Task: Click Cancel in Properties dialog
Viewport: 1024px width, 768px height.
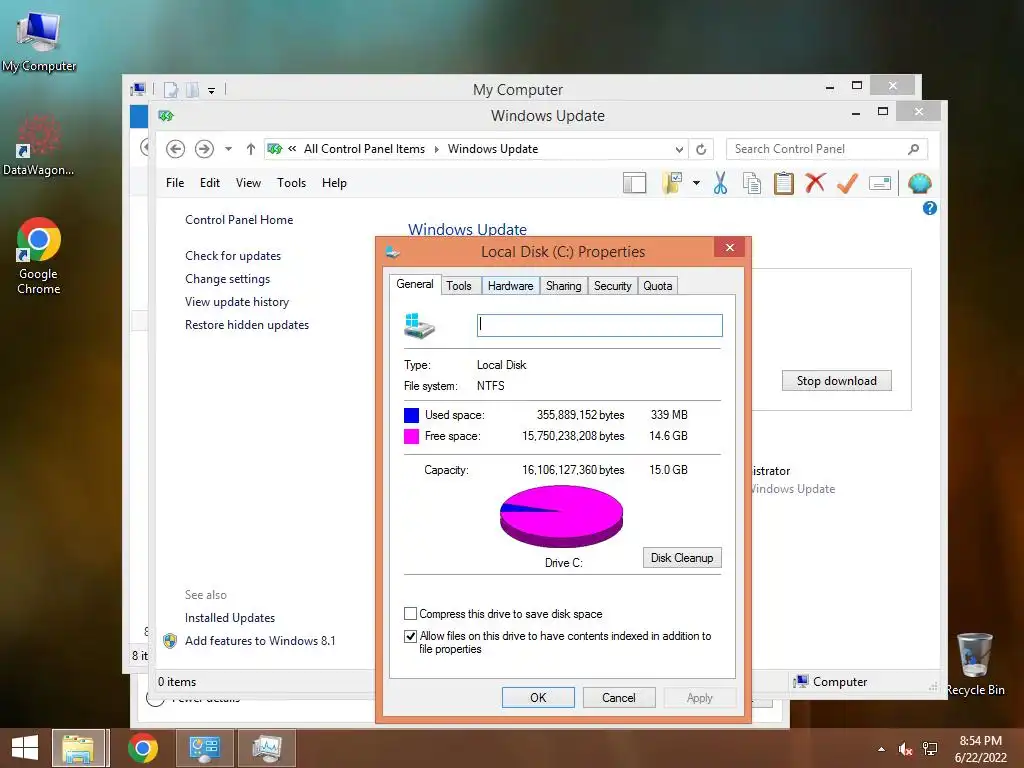Action: point(618,697)
